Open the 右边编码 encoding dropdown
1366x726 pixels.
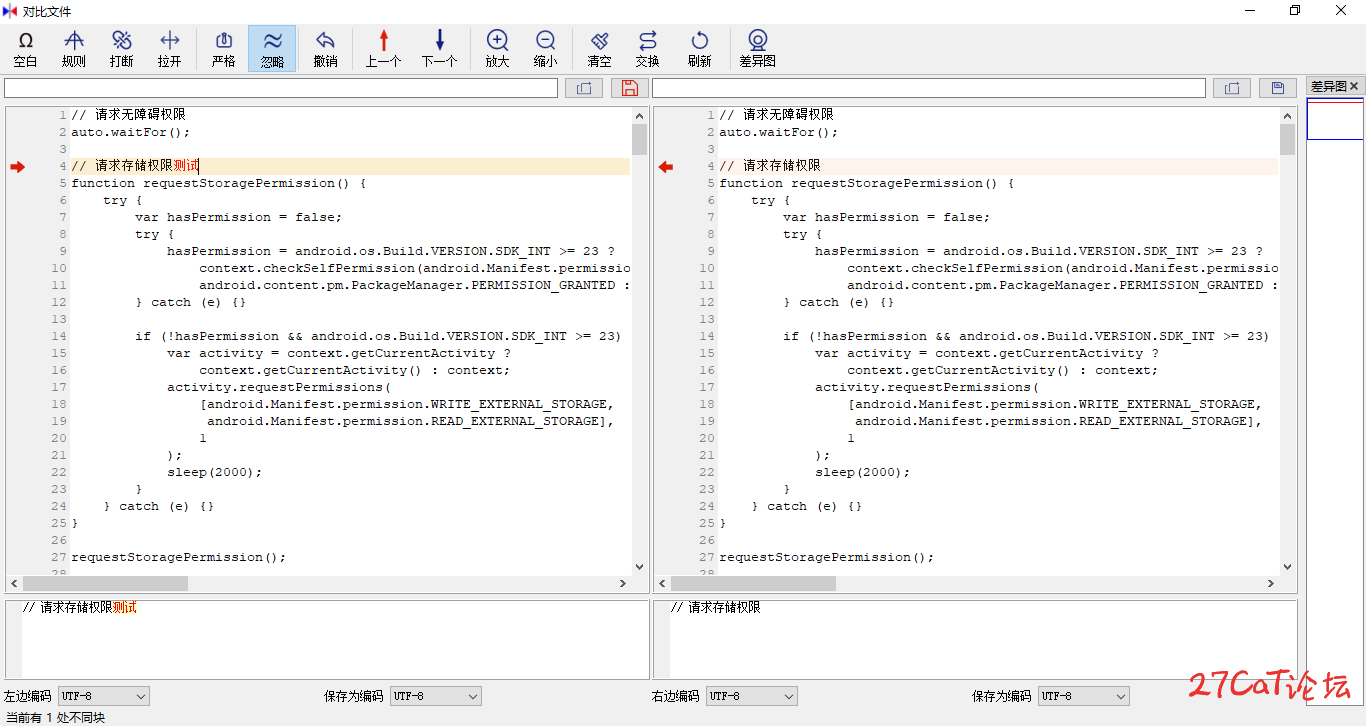[x=752, y=696]
